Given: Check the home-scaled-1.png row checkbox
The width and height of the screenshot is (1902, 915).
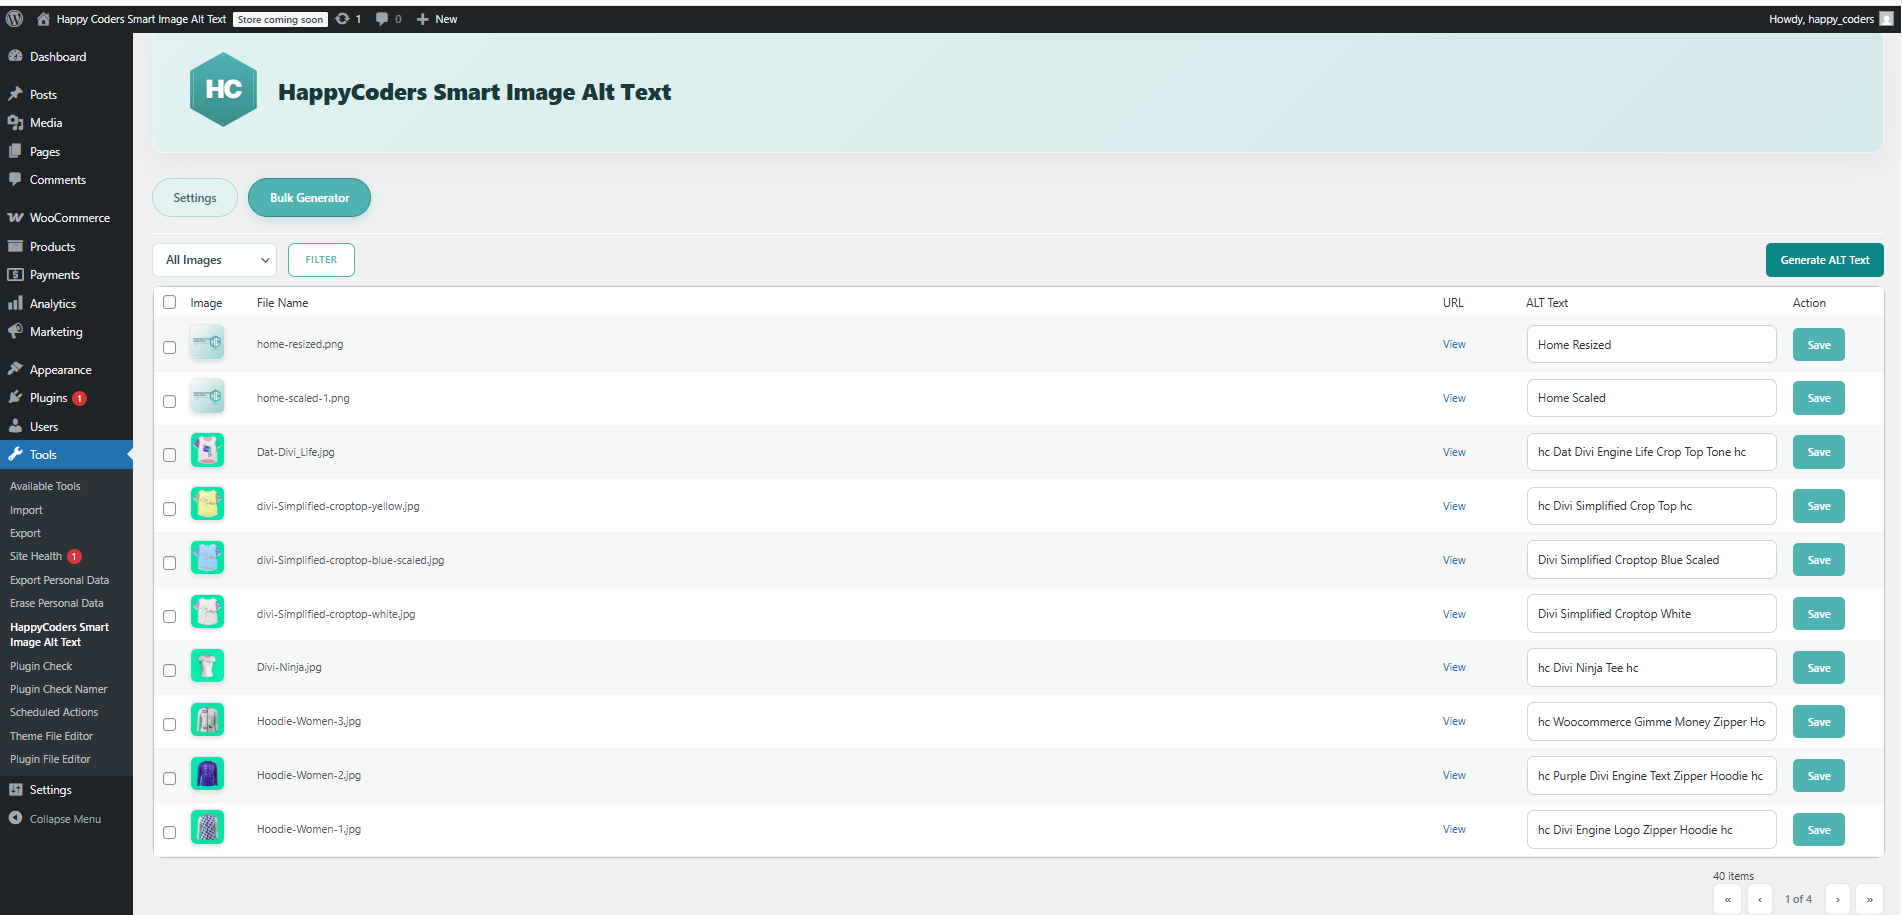Looking at the screenshot, I should pos(169,401).
